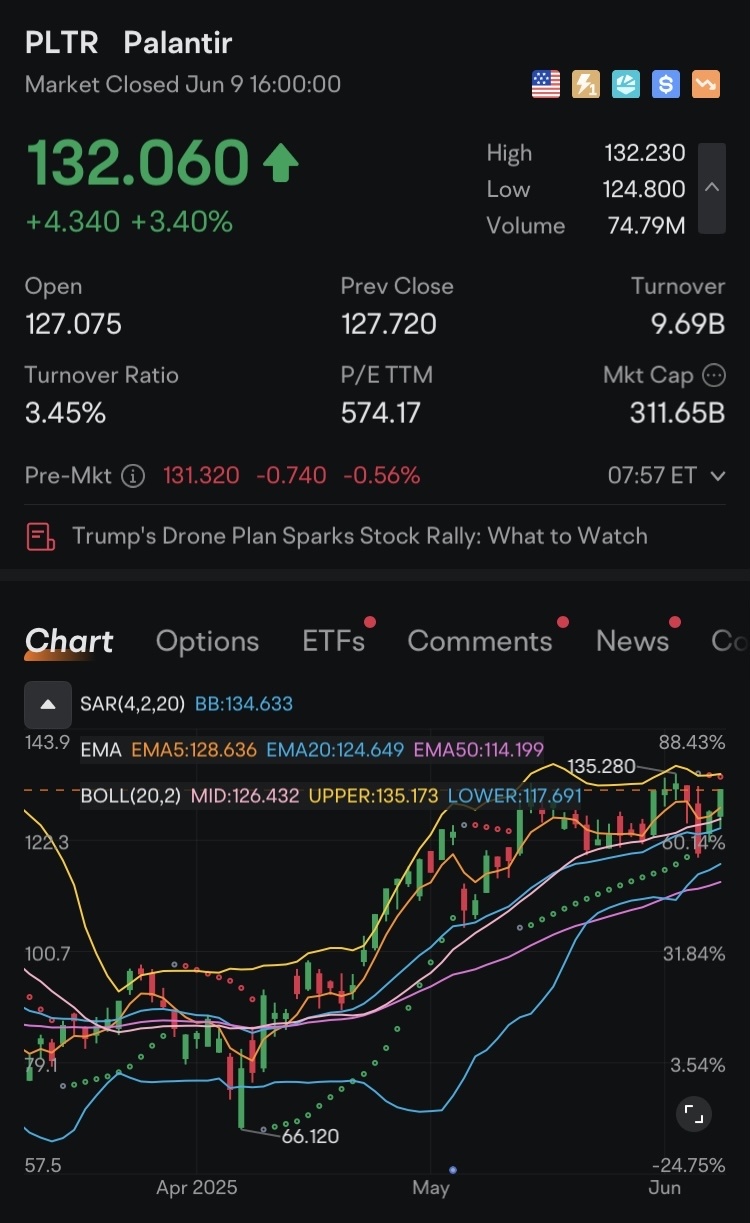Tap the LOWER:117.691 Bollinger value
Image resolution: width=750 pixels, height=1223 pixels.
514,796
